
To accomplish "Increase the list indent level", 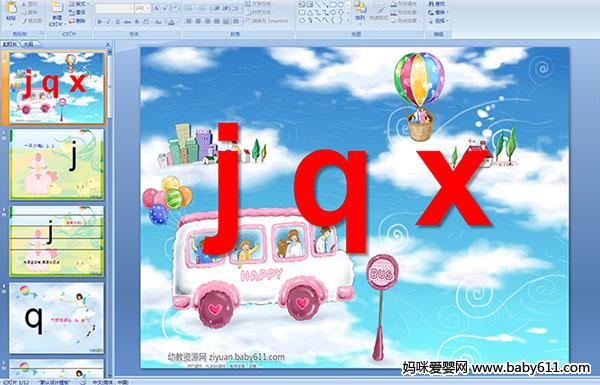I will (226, 8).
